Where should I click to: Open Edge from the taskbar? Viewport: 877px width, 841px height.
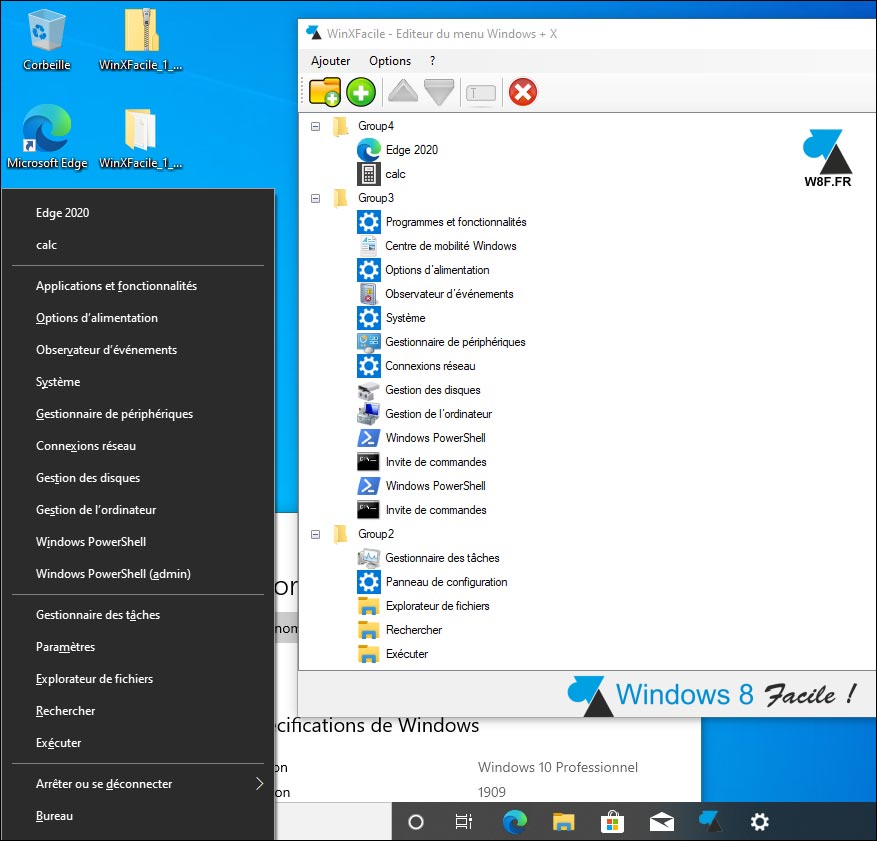[x=515, y=821]
